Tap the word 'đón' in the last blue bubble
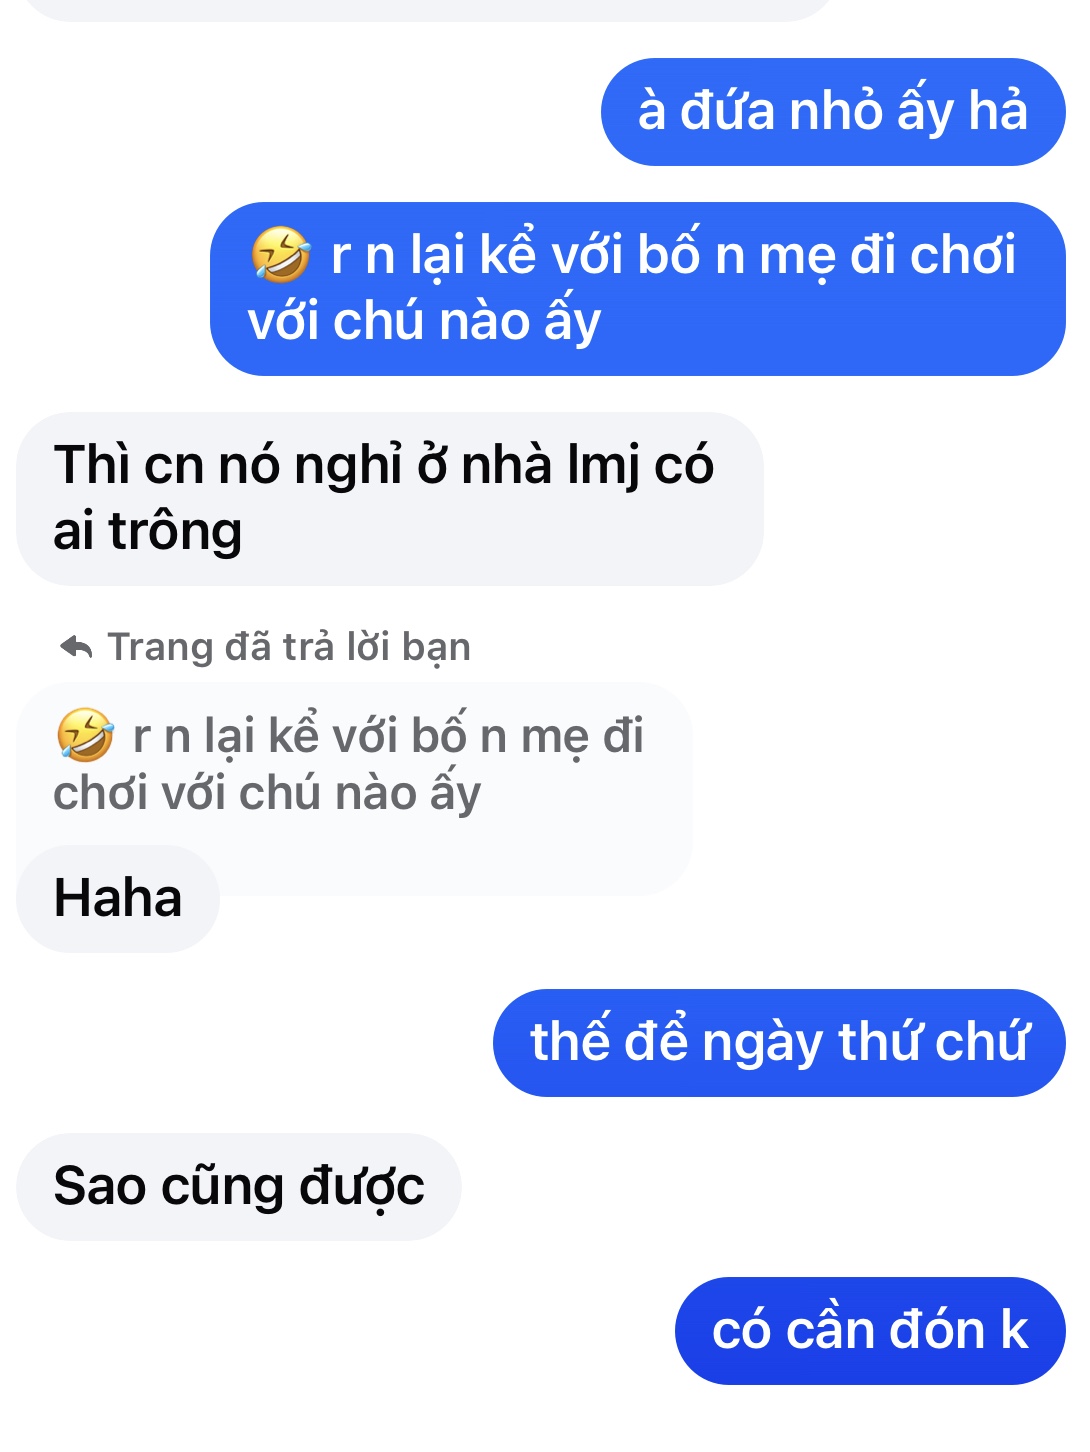 937,1331
